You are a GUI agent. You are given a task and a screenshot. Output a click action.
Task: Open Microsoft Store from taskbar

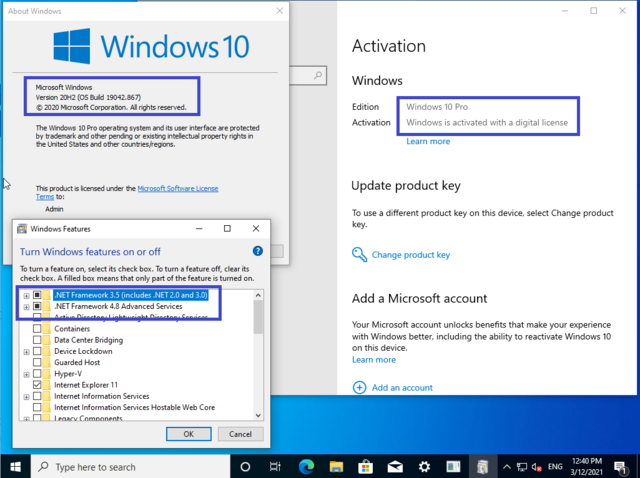(x=365, y=467)
